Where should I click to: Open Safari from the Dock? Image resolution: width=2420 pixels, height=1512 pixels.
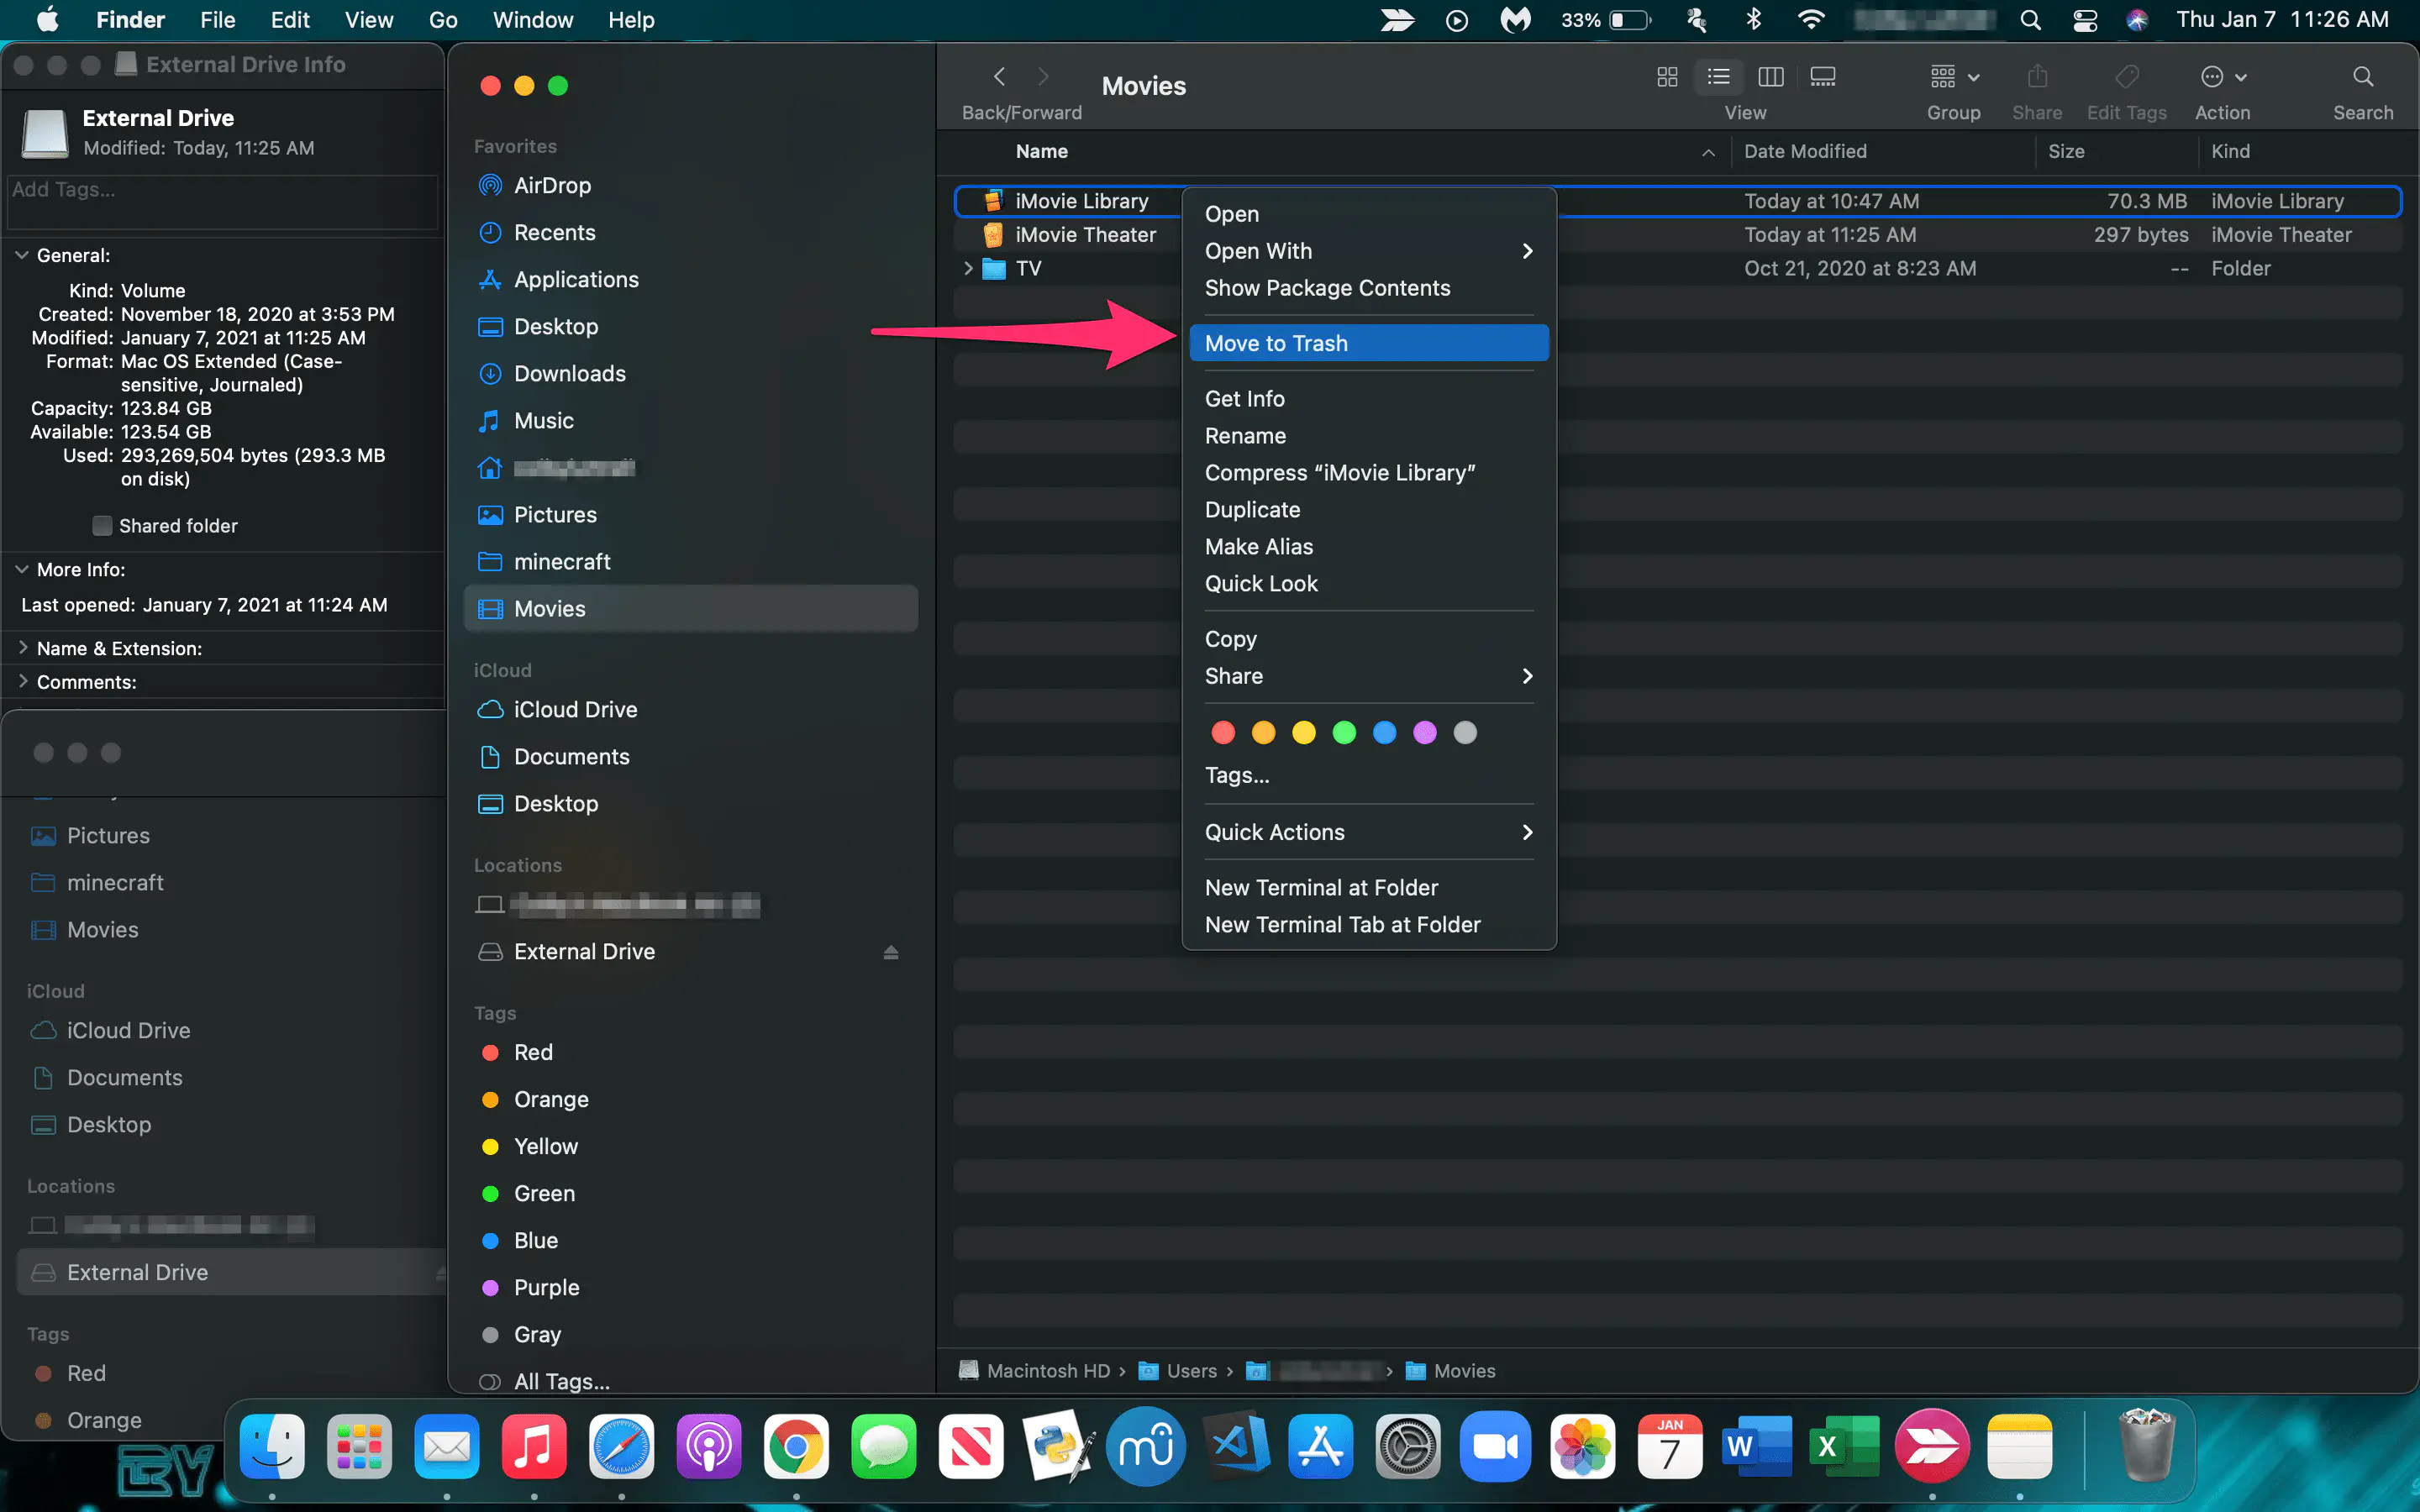(621, 1446)
